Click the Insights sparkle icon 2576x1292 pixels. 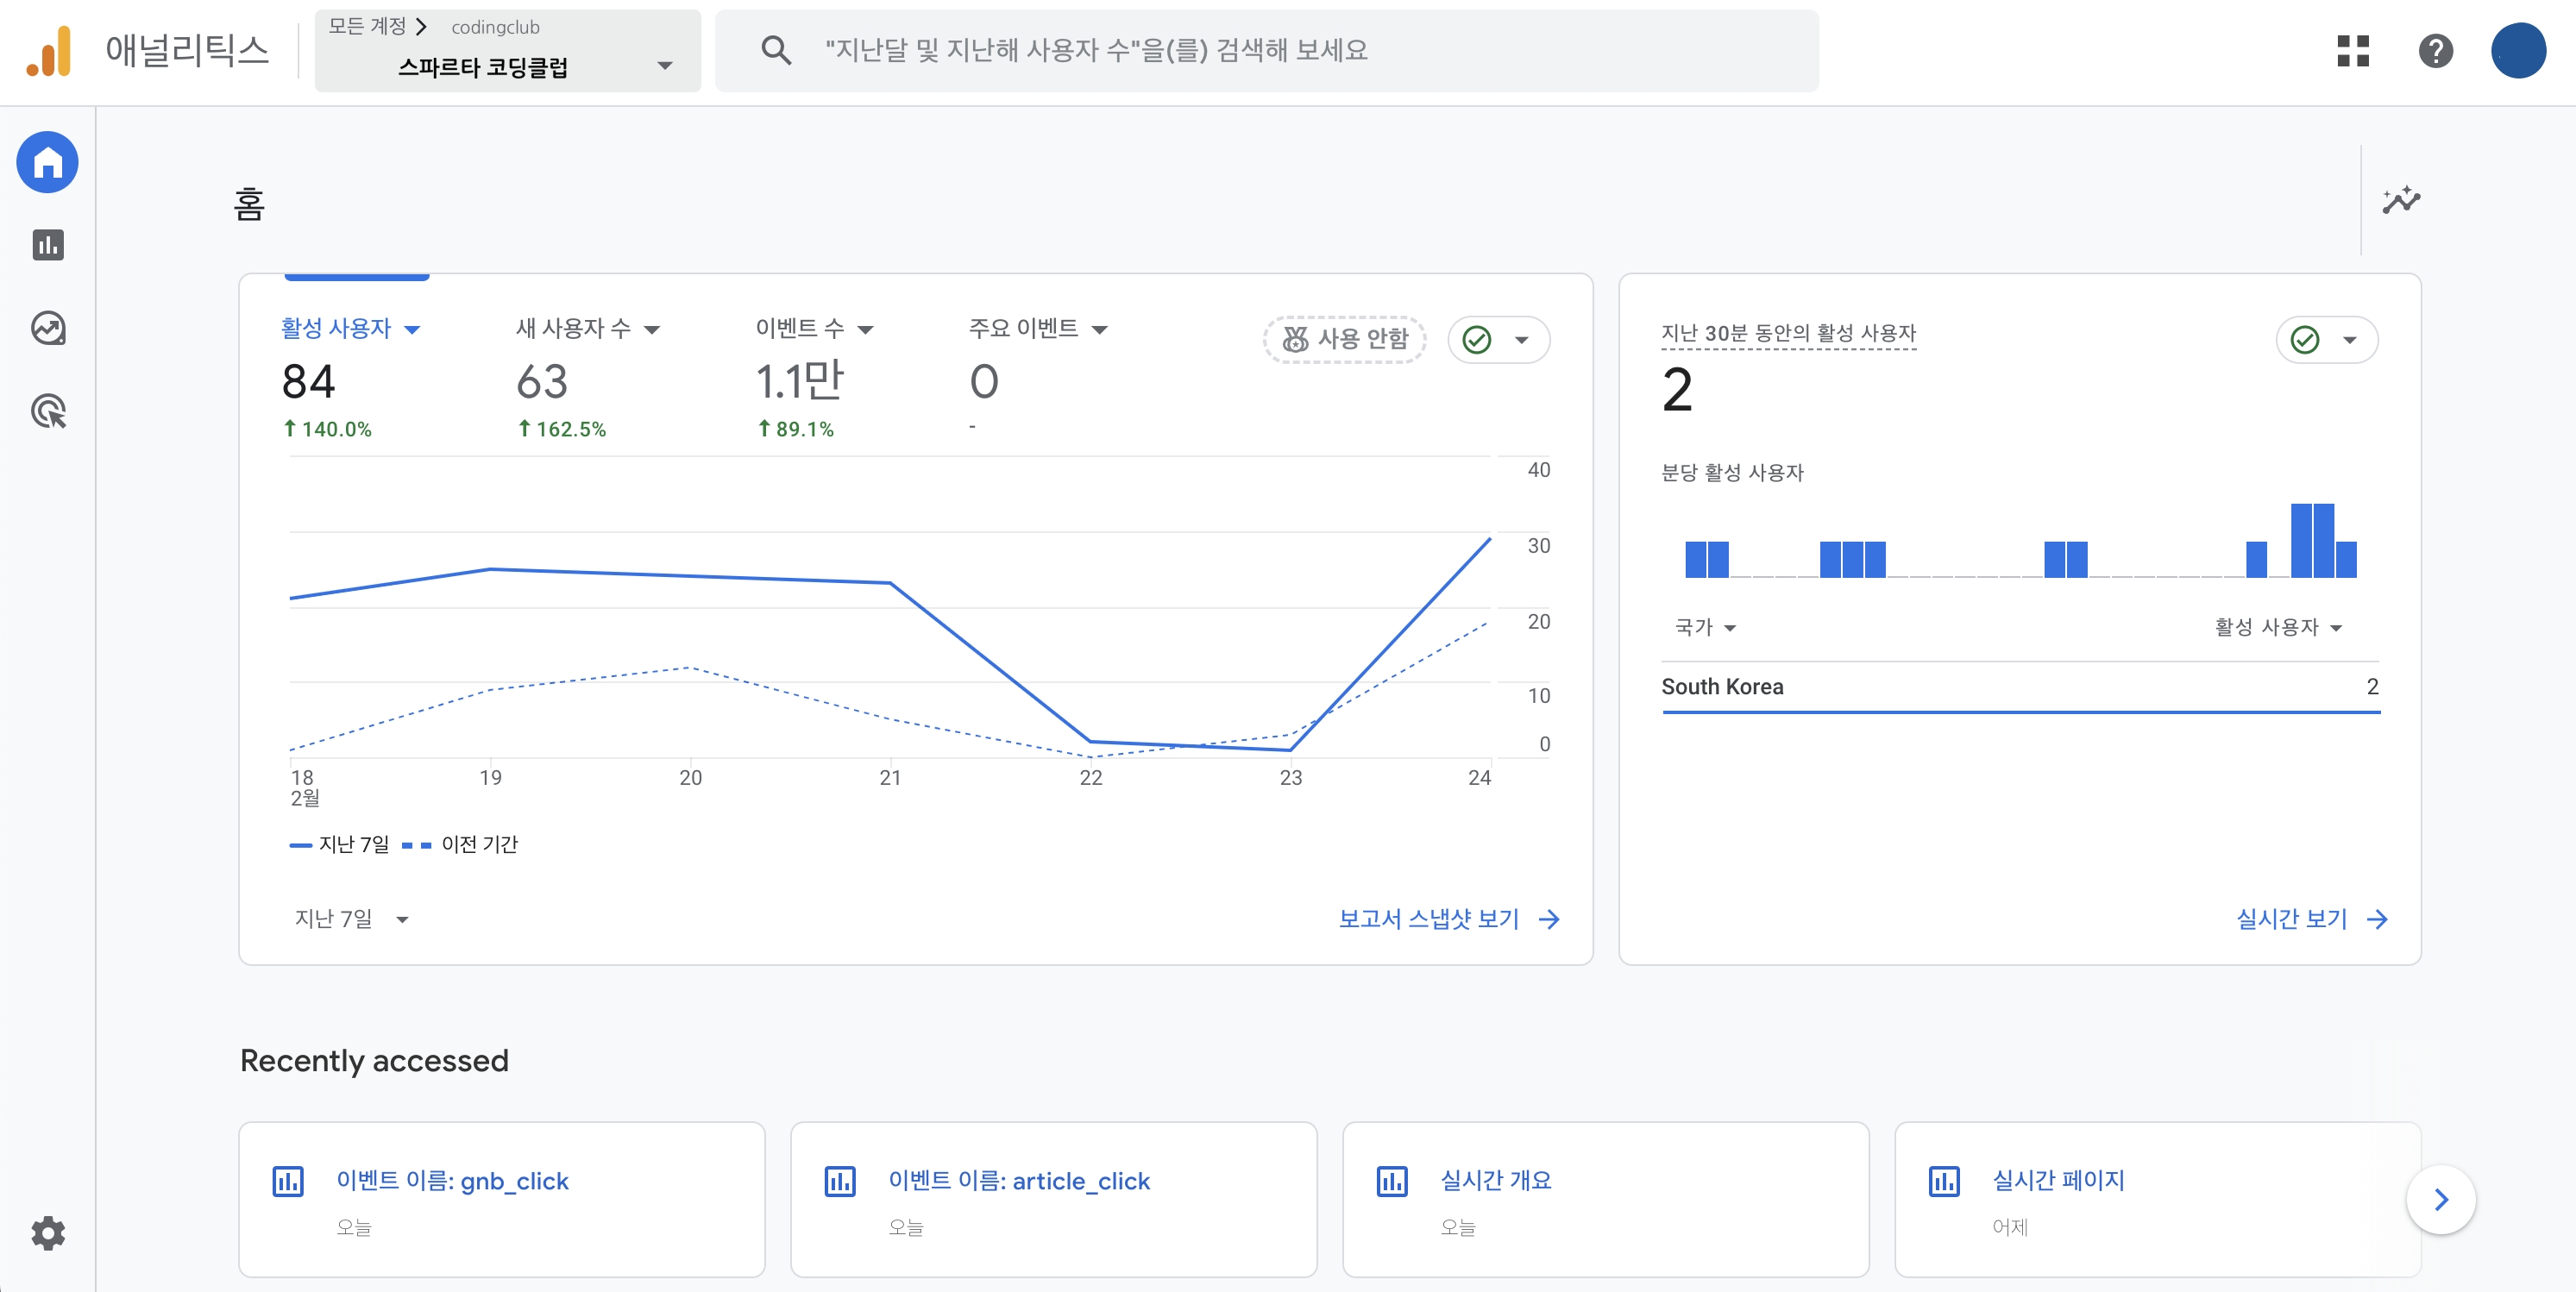tap(2401, 200)
